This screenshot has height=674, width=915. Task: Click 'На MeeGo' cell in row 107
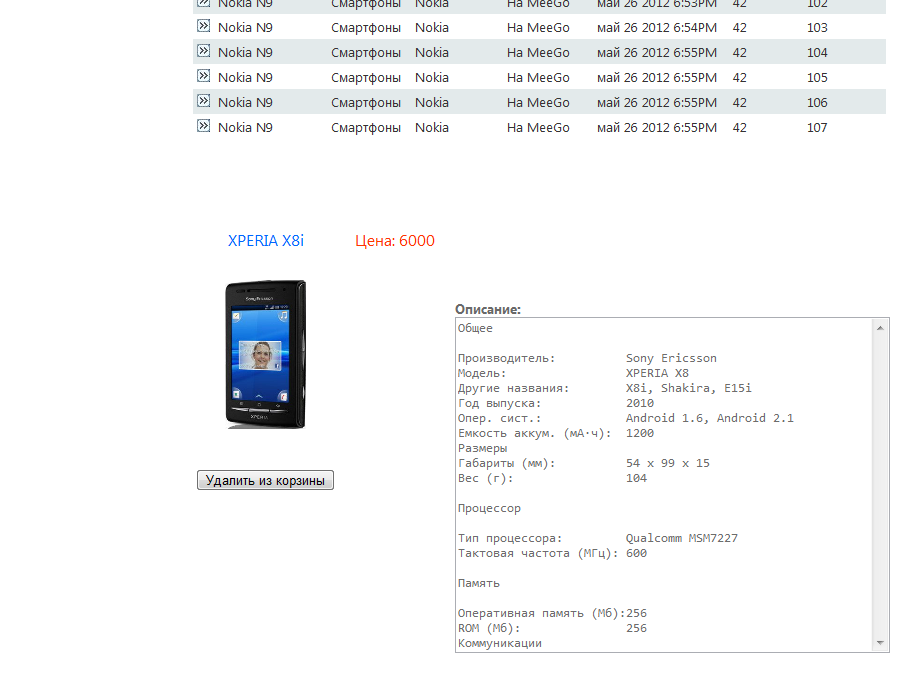coord(538,128)
